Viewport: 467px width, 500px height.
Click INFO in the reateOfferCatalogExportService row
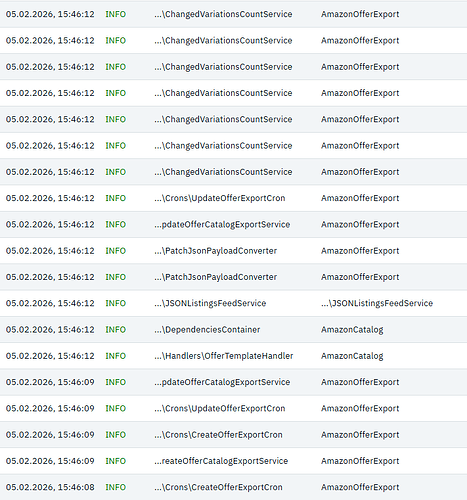[116, 461]
